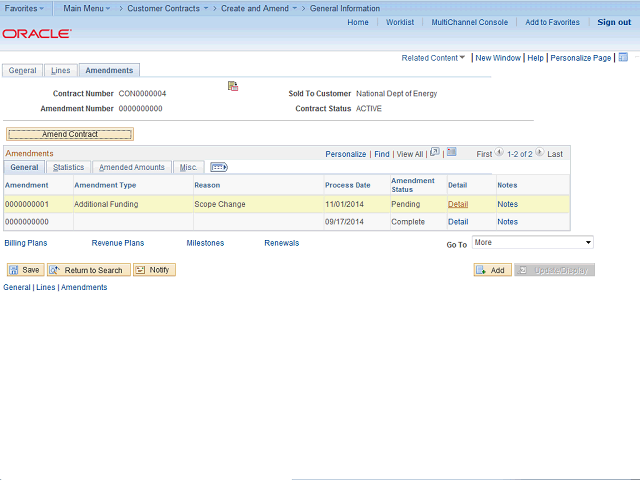
Task: Click the Download to Excel grid icon
Action: [451, 152]
